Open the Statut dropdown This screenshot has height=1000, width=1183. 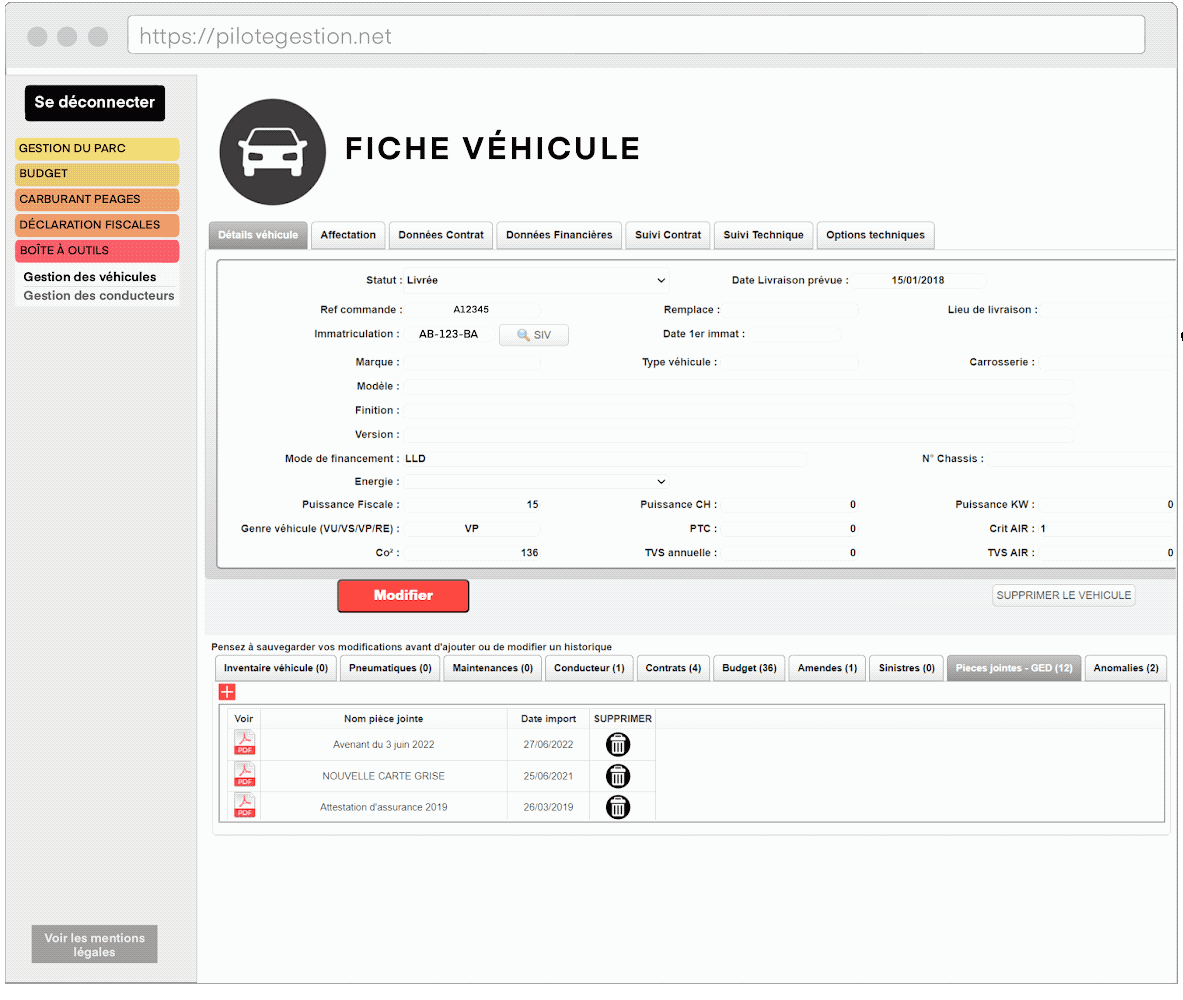point(660,280)
